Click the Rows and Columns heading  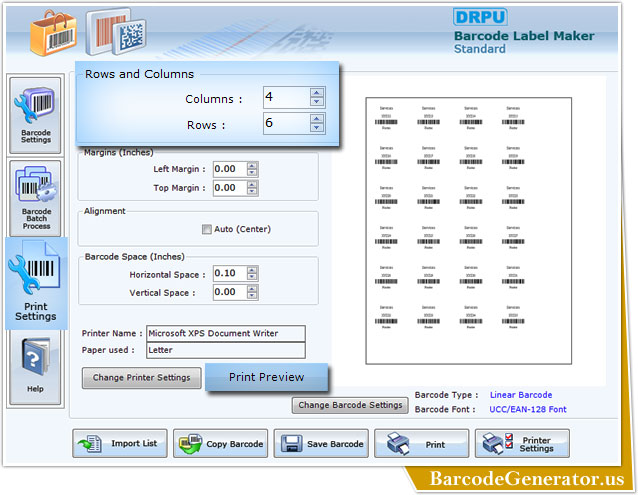pos(139,74)
